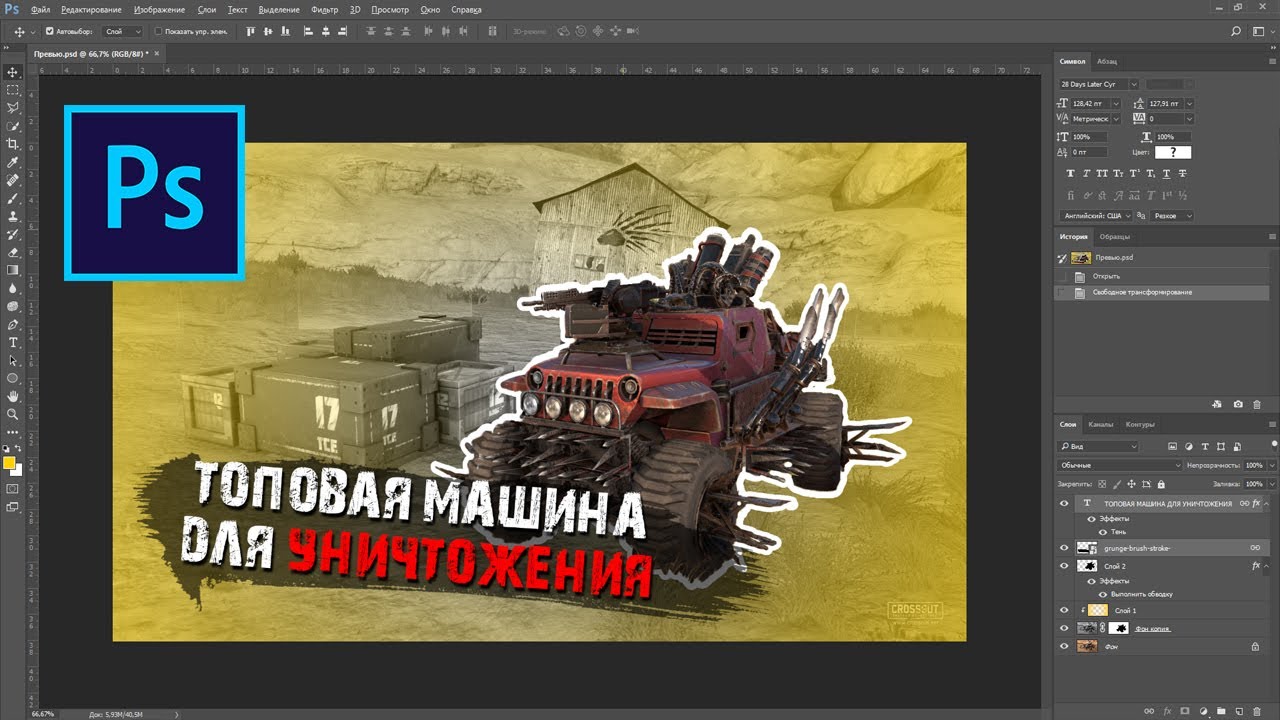This screenshot has height=720, width=1280.
Task: Add layer style with bottom fx icon
Action: coord(1167,711)
